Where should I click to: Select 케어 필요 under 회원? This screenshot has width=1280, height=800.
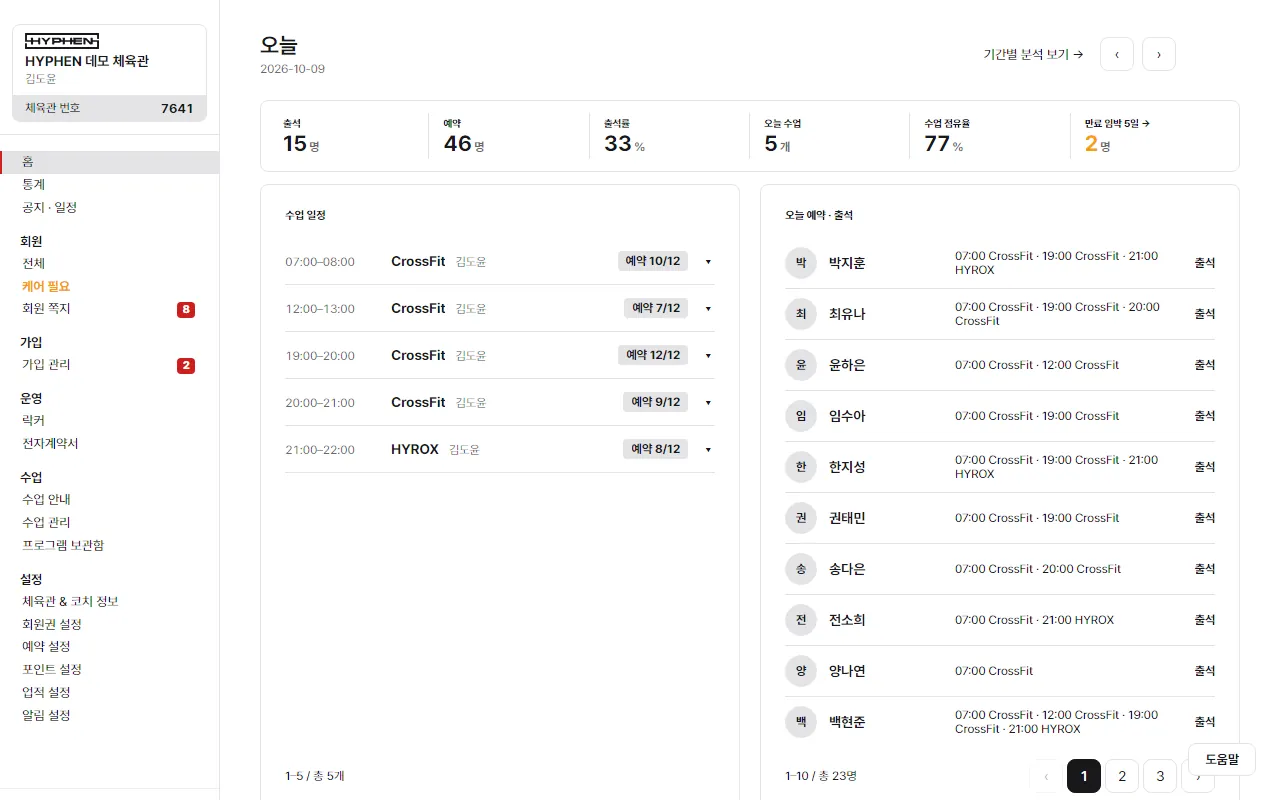(x=109, y=286)
